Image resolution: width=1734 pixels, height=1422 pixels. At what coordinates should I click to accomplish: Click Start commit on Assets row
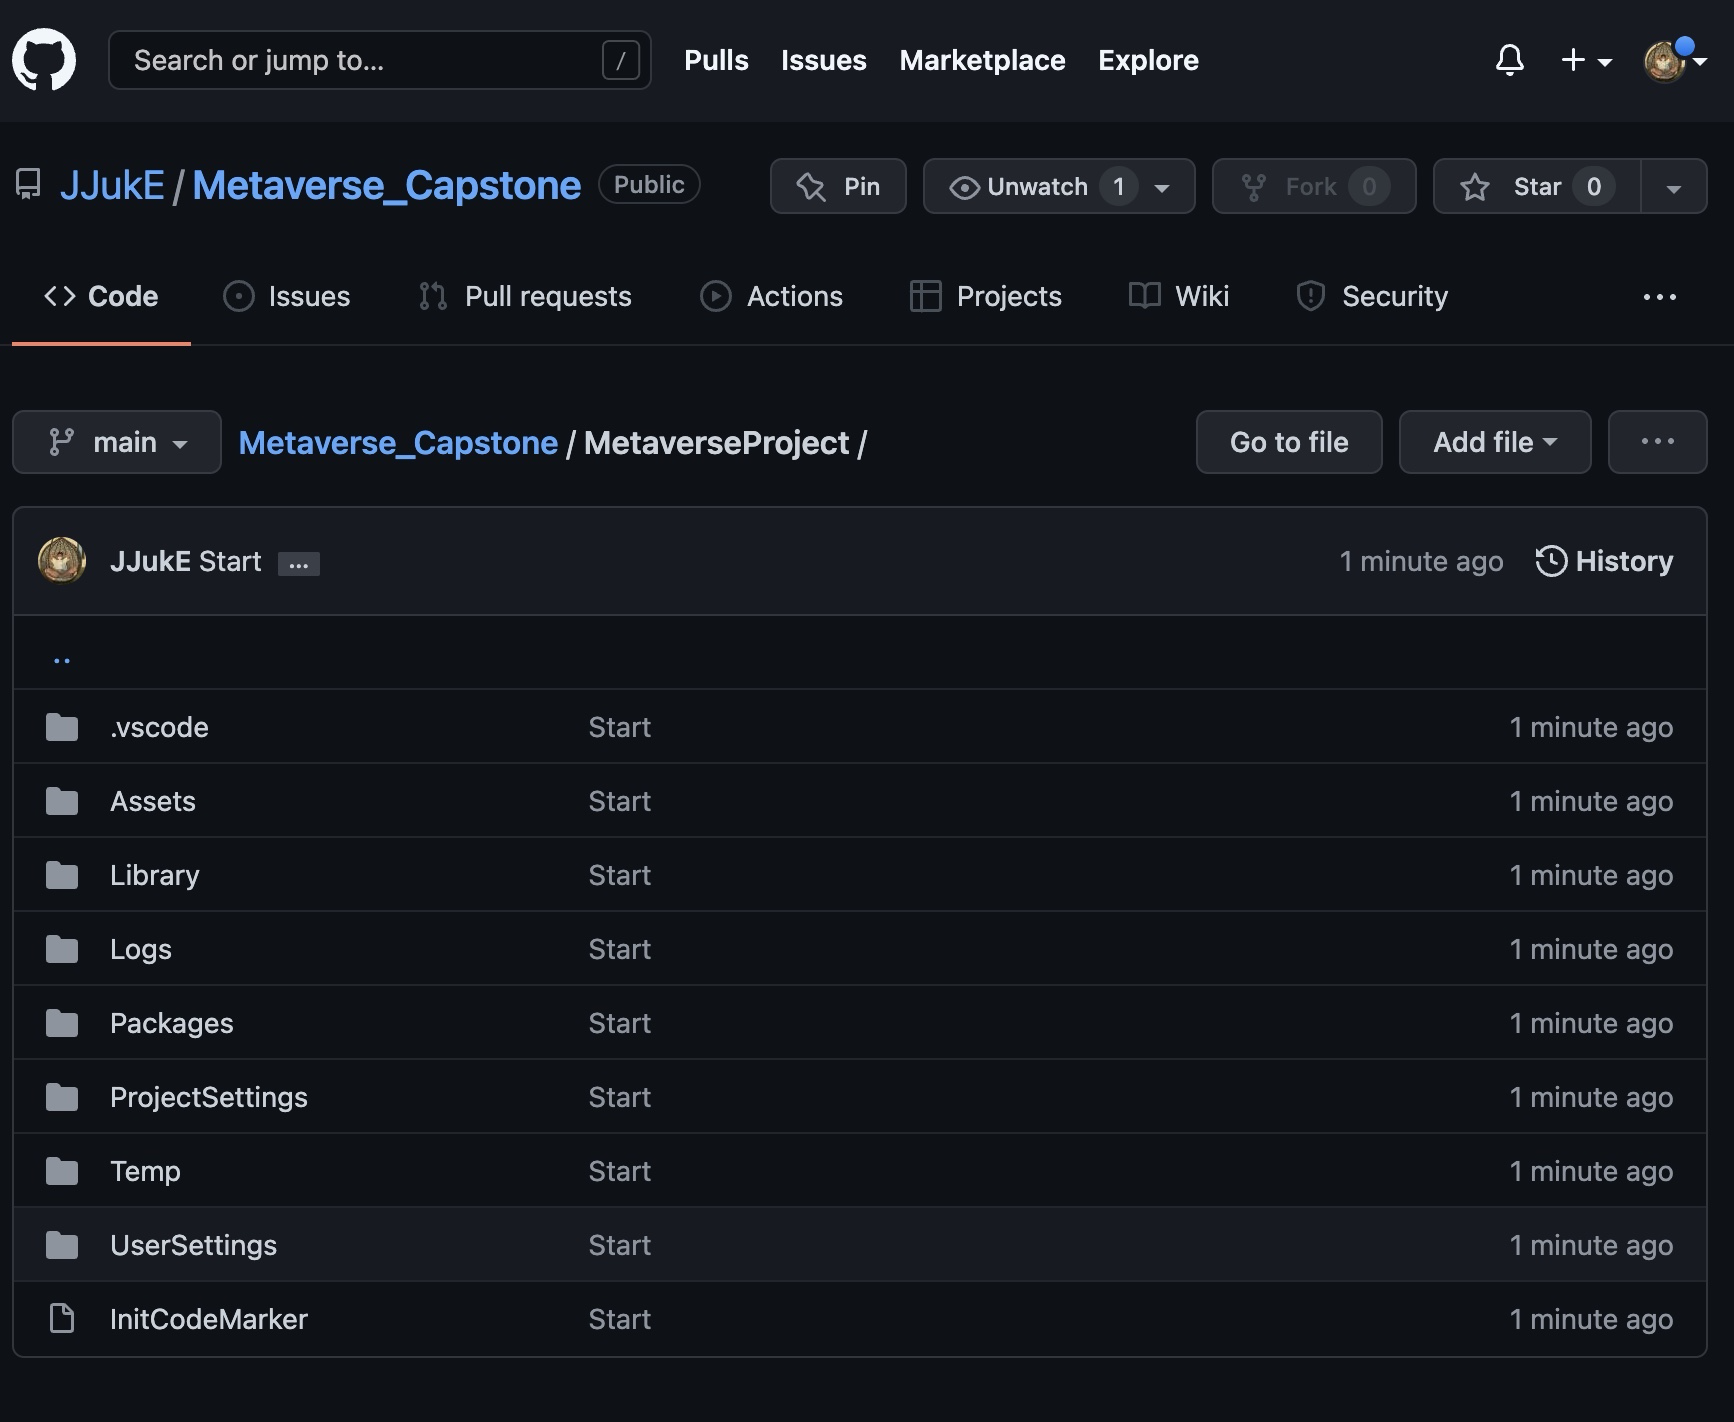(619, 801)
